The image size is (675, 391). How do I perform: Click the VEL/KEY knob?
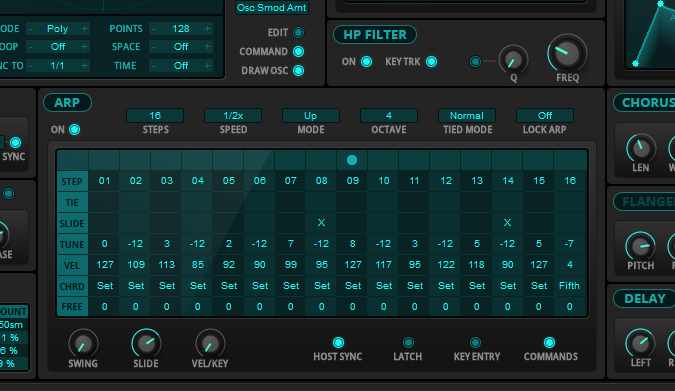pos(210,344)
